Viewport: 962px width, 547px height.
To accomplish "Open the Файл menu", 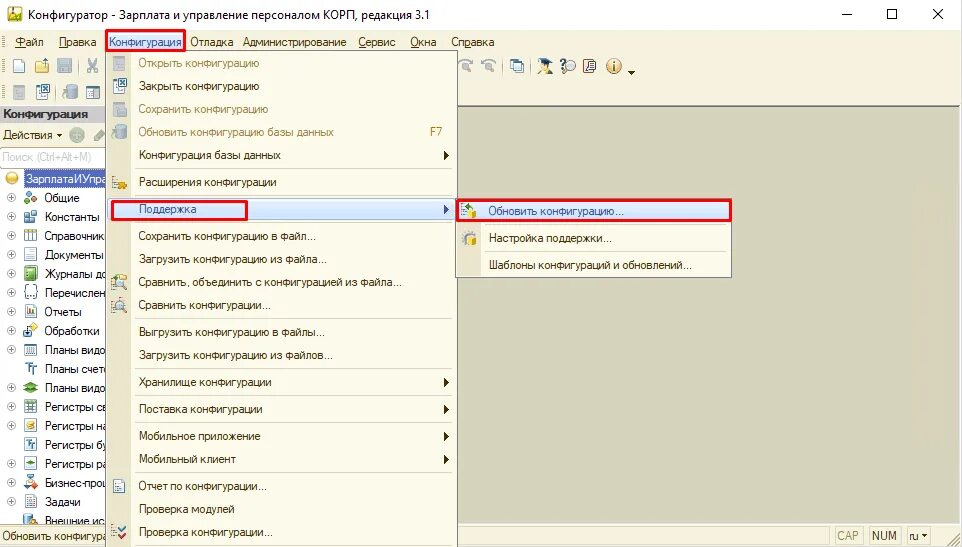I will tap(29, 42).
